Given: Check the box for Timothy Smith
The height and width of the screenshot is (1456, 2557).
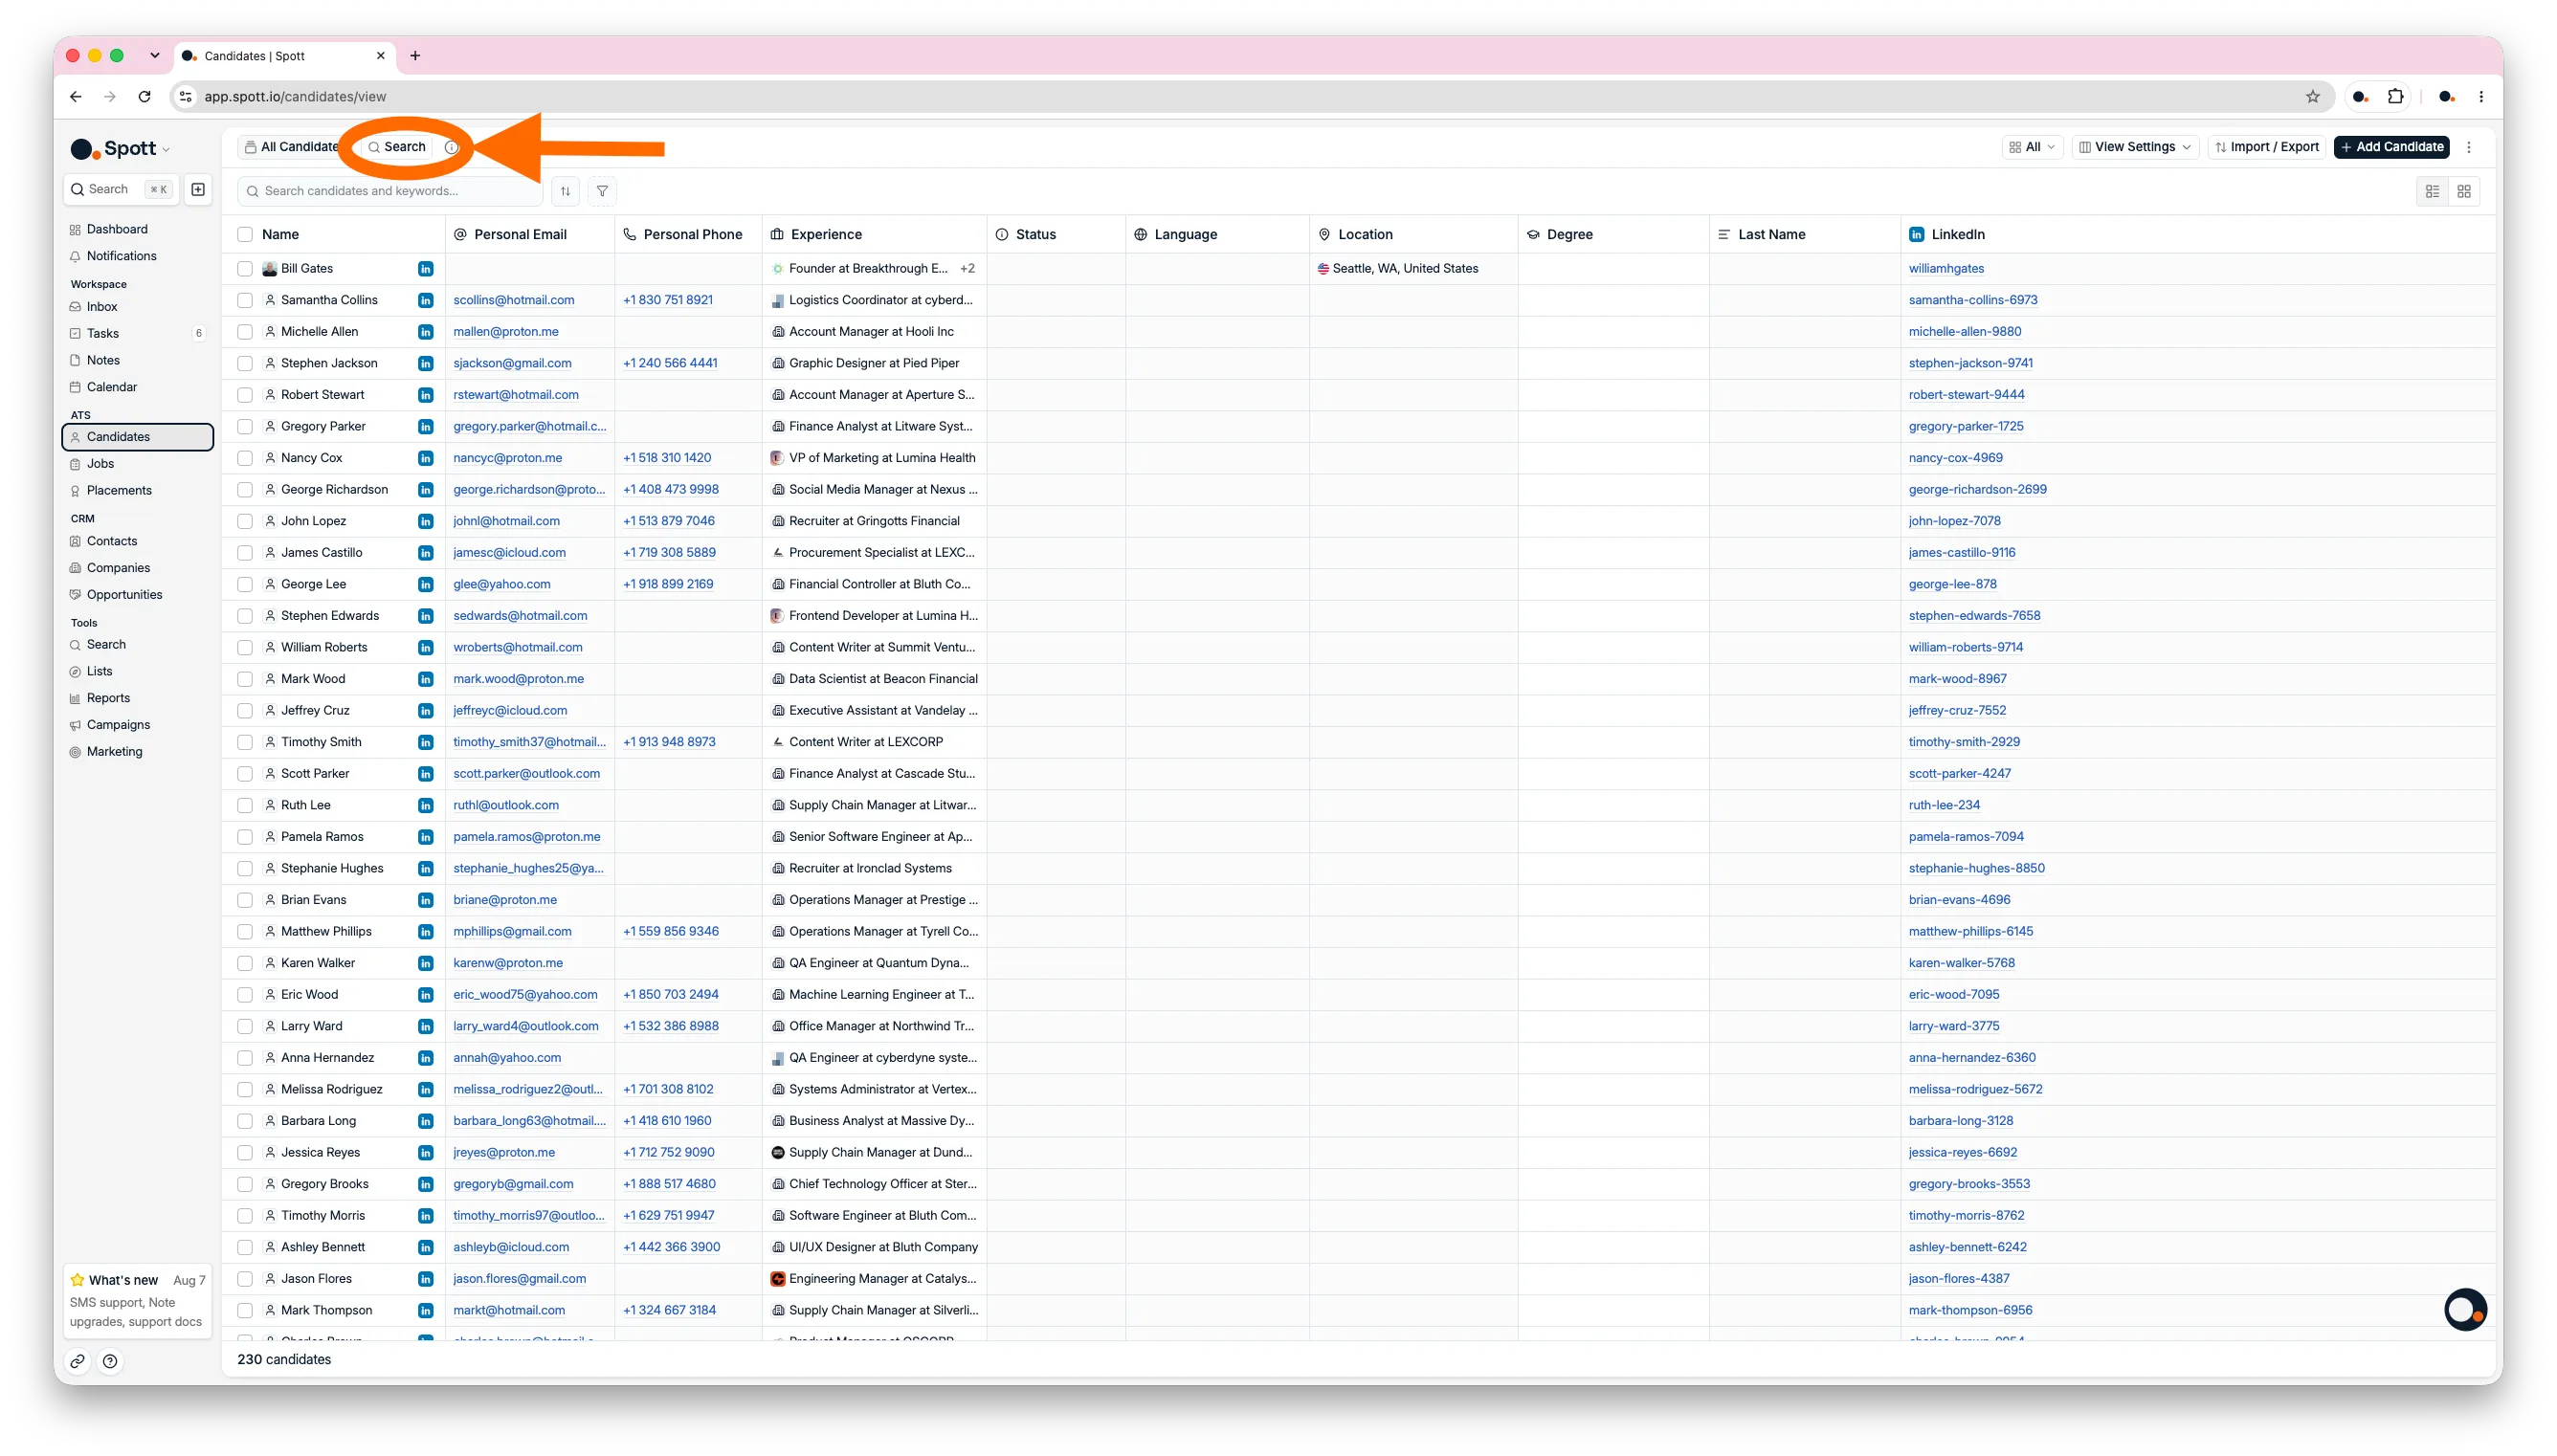Looking at the screenshot, I should (x=245, y=742).
